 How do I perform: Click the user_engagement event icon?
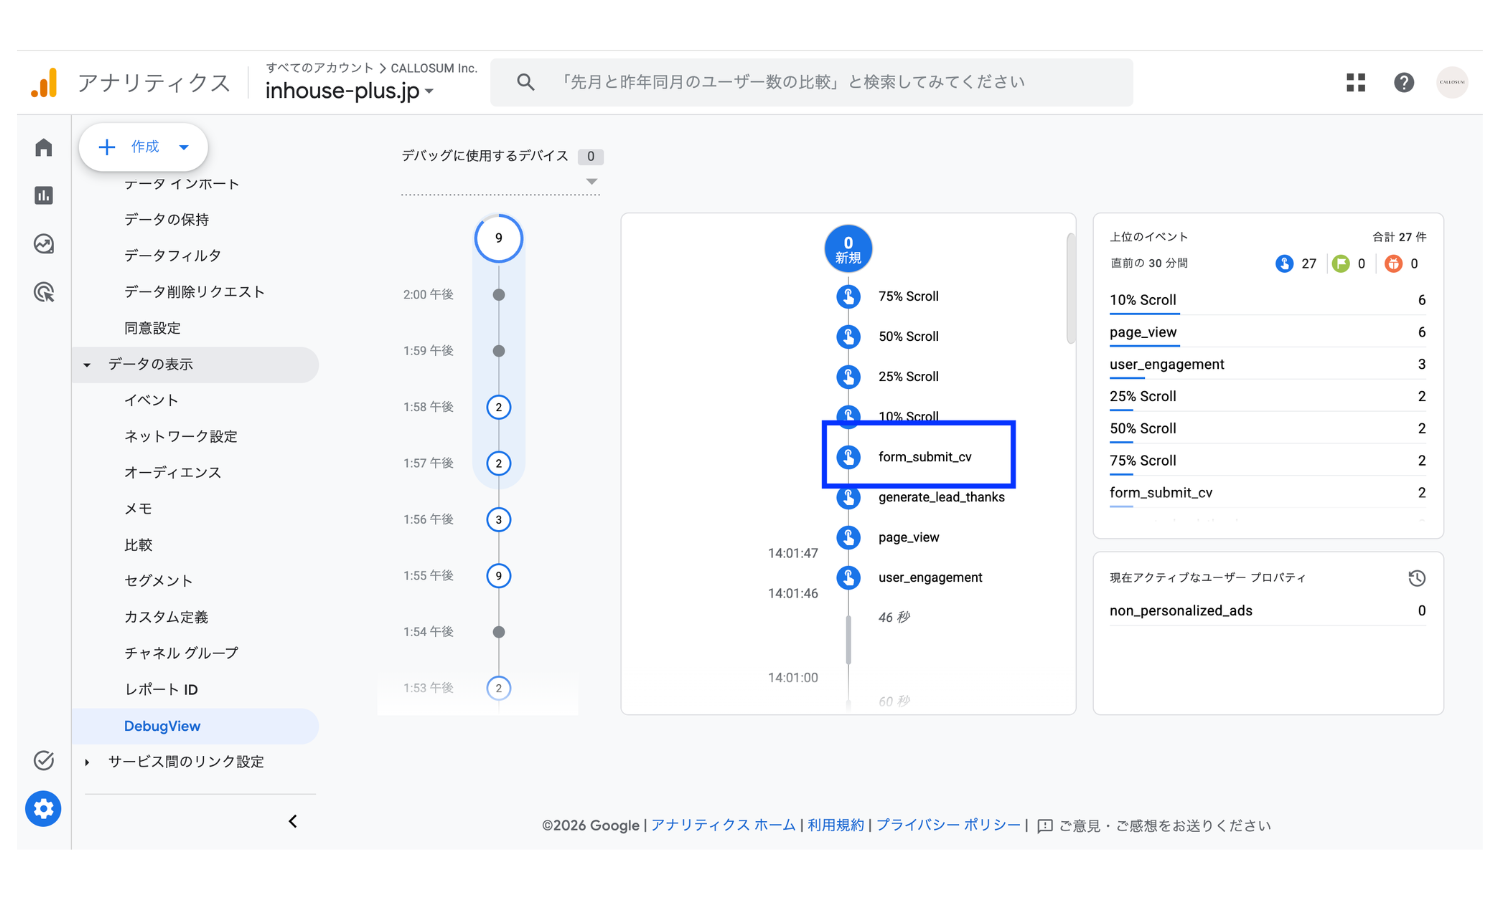coord(848,577)
